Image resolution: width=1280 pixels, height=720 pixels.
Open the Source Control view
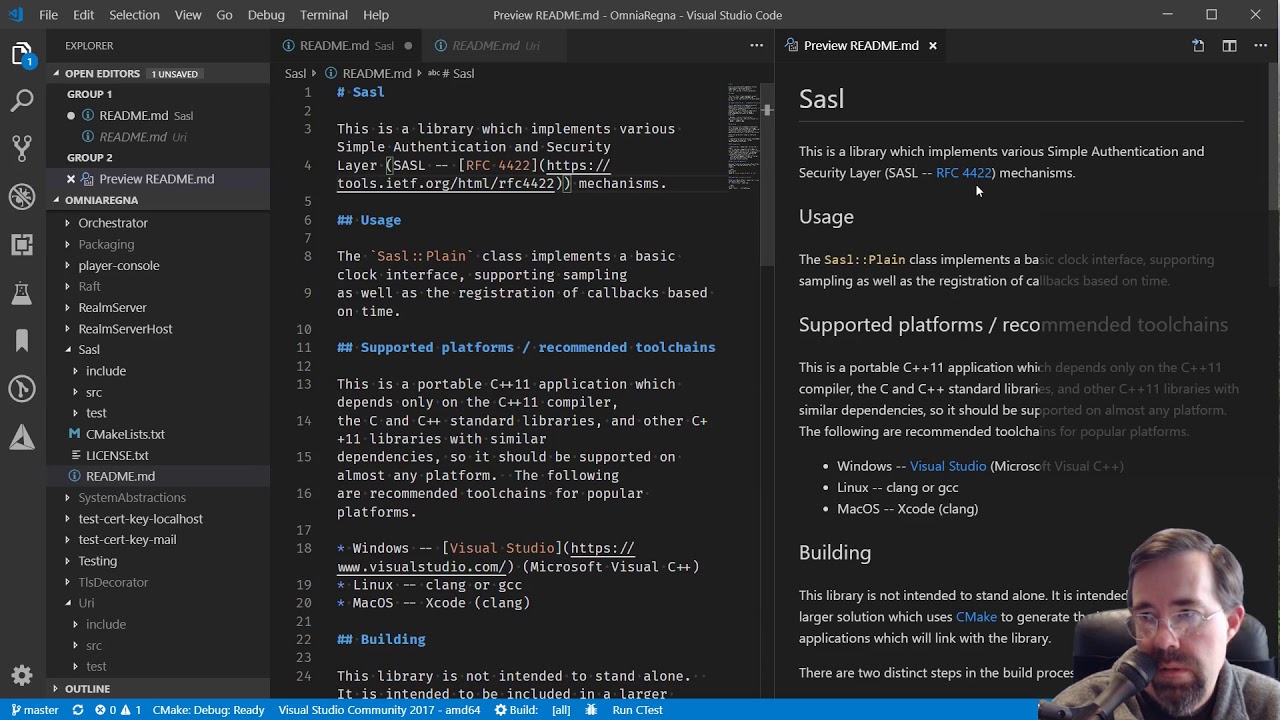click(x=22, y=148)
